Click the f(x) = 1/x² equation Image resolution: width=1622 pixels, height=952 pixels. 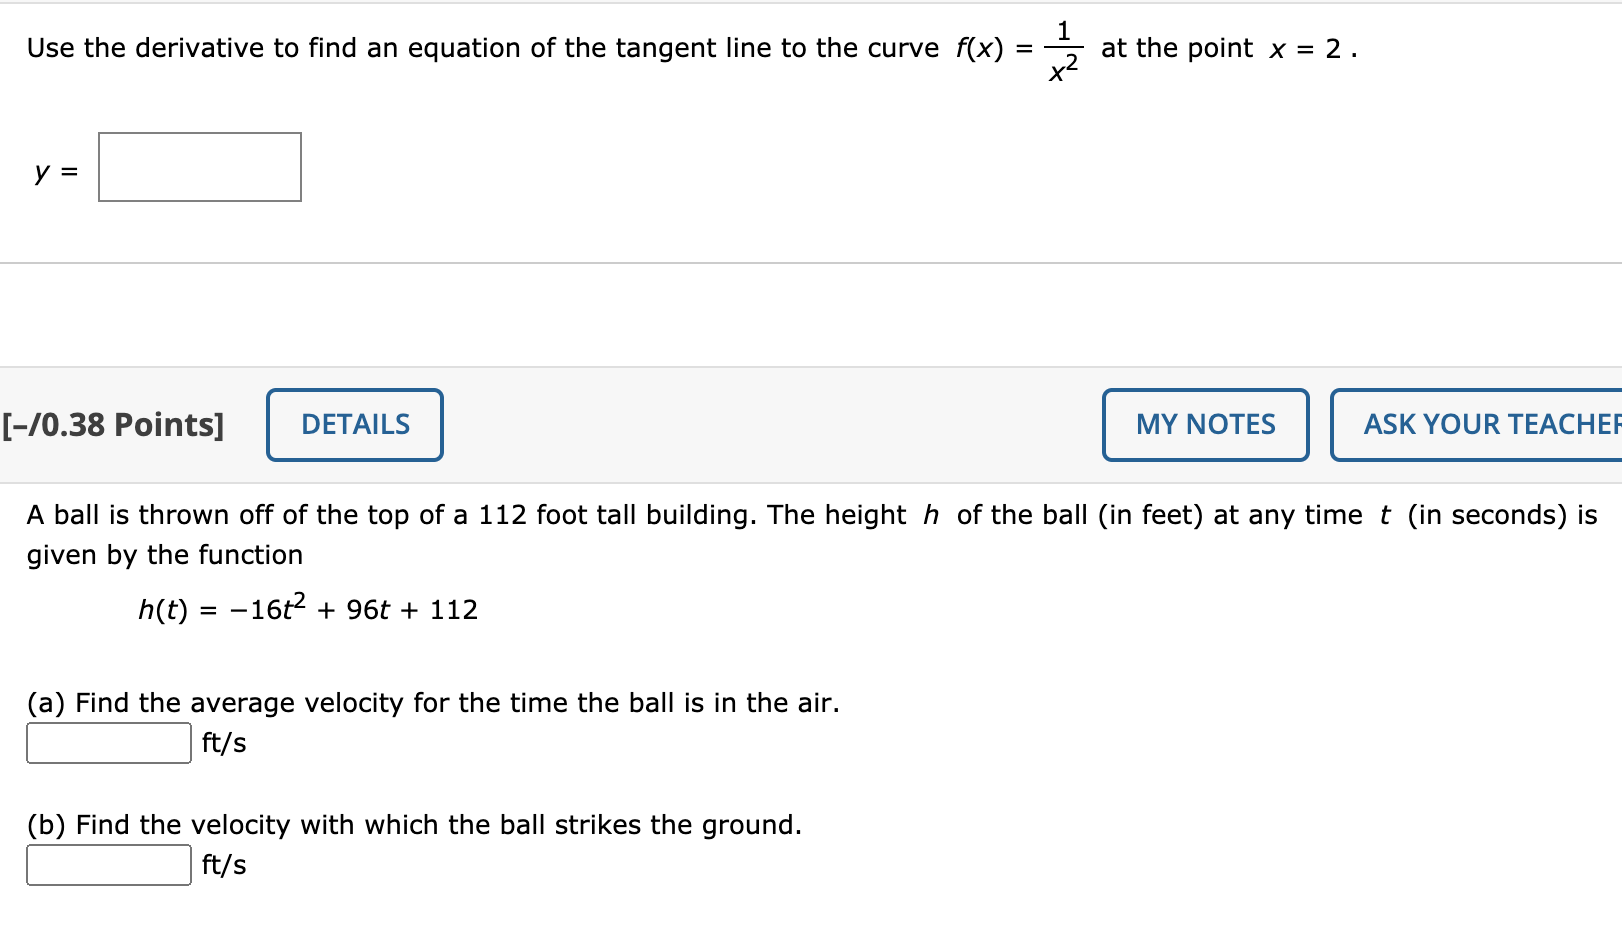(x=1019, y=47)
